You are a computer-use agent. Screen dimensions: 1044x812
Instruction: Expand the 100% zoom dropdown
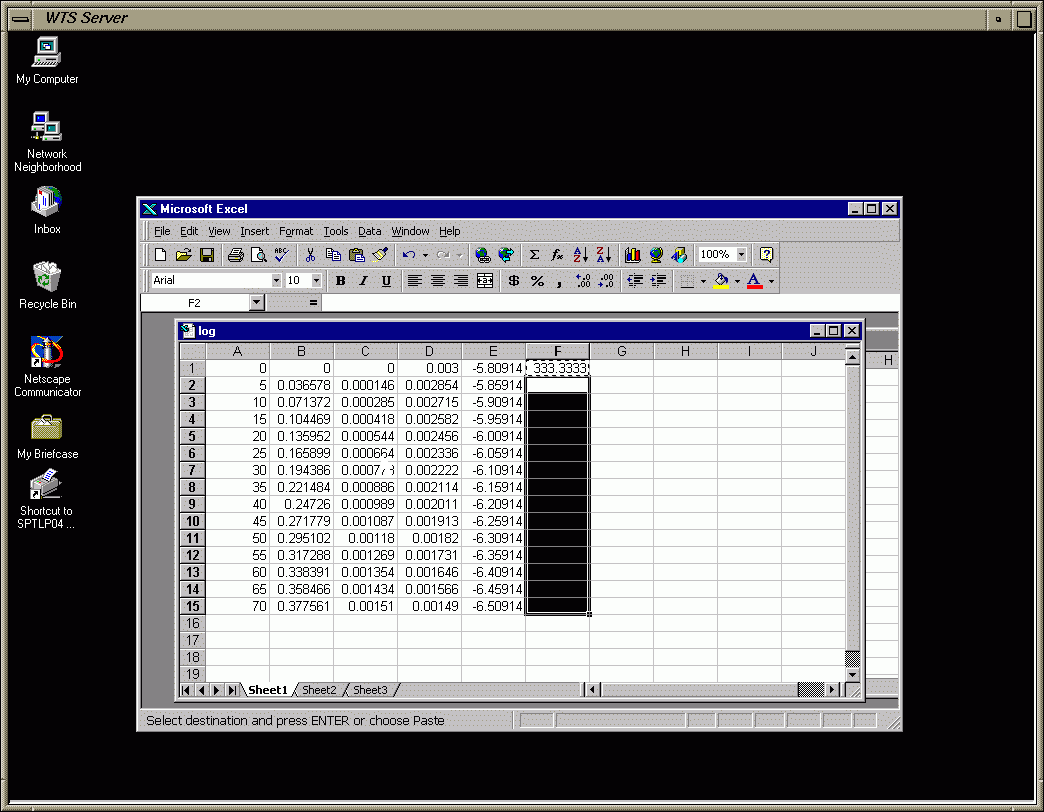pos(741,255)
